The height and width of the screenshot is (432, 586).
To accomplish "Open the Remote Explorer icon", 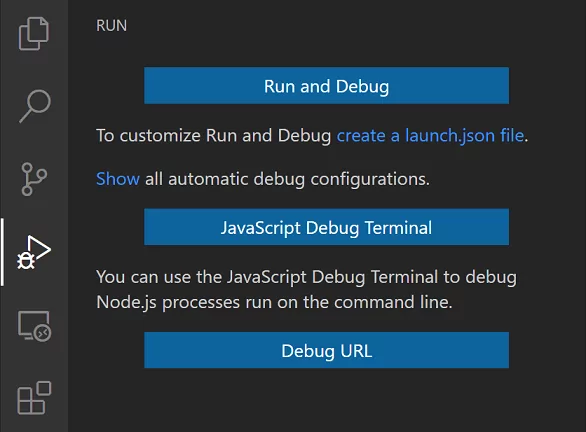I will pyautogui.click(x=34, y=326).
